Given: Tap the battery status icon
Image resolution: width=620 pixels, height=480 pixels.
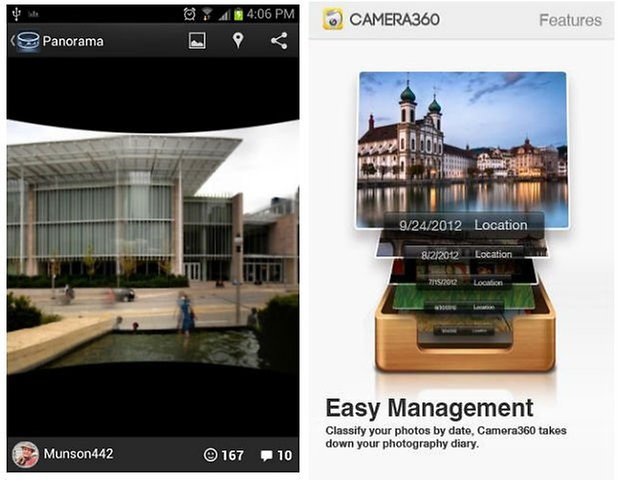Looking at the screenshot, I should tap(238, 14).
